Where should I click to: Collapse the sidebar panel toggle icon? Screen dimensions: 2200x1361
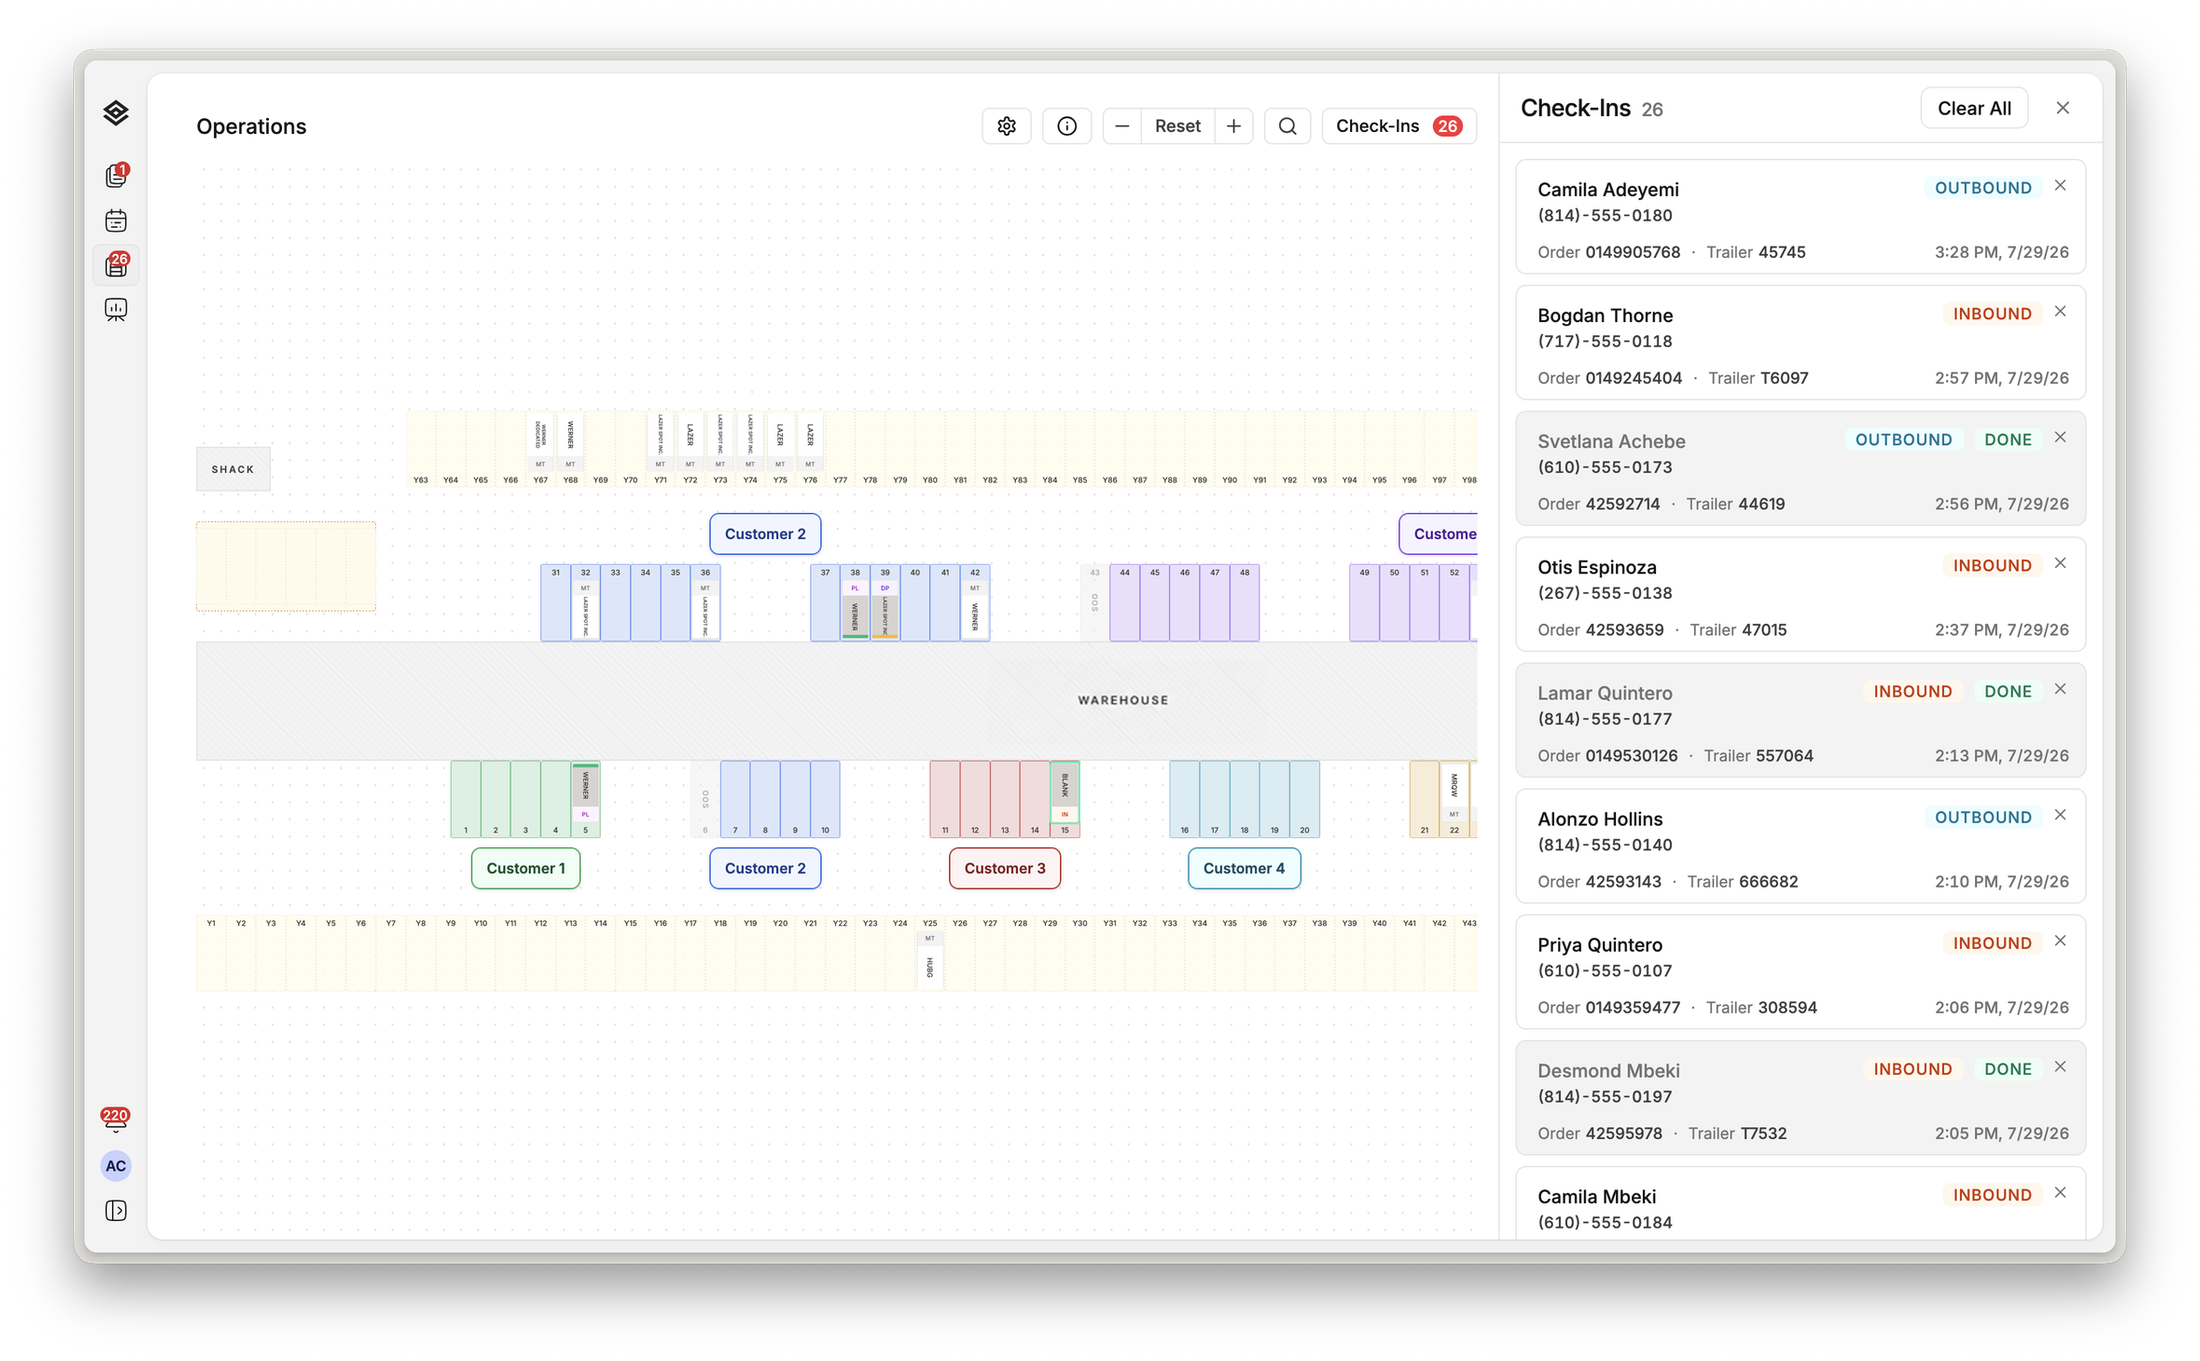coord(116,1211)
